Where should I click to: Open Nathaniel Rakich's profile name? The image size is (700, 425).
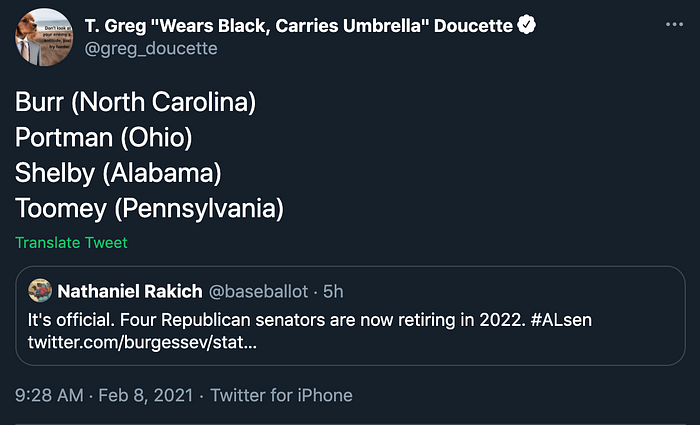click(x=130, y=291)
